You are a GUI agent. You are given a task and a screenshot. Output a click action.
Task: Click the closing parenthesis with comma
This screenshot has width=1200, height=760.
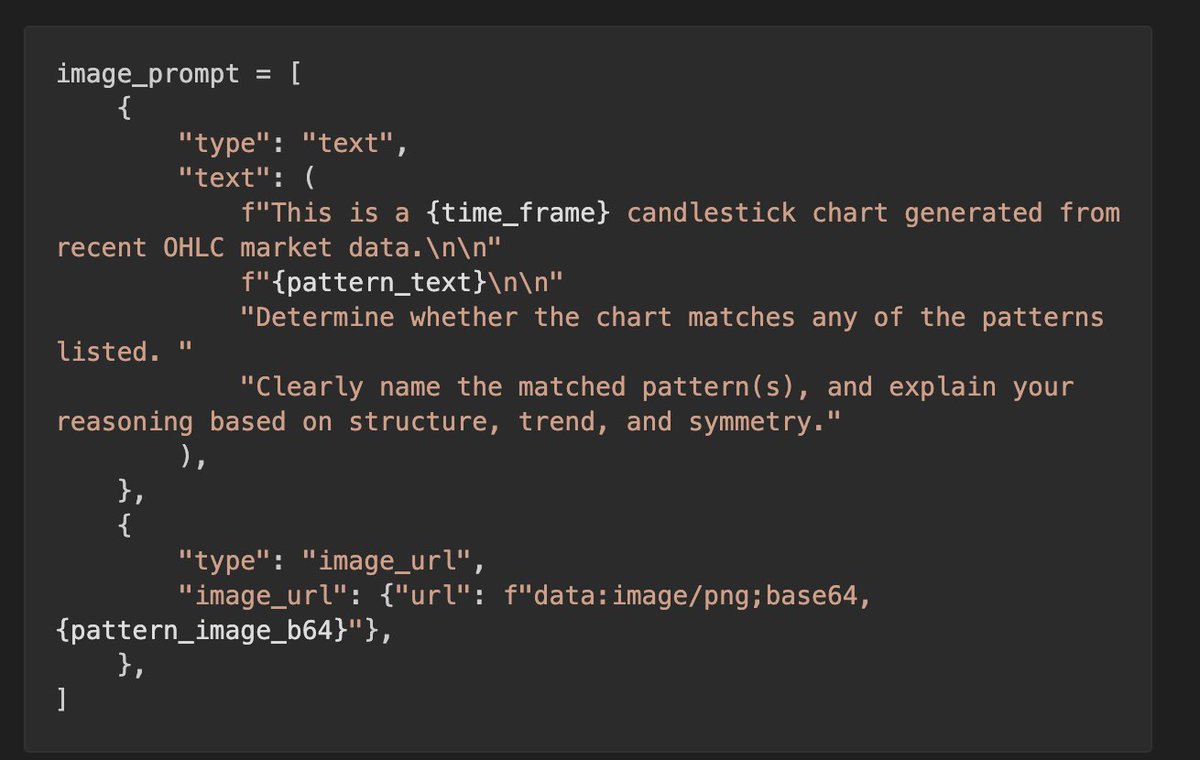point(194,456)
